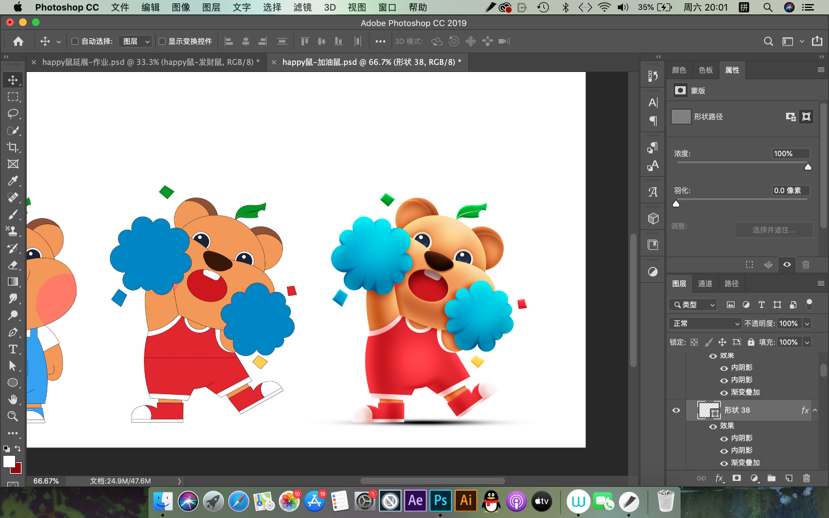
Task: Click the foreground color swatch
Action: click(x=8, y=461)
